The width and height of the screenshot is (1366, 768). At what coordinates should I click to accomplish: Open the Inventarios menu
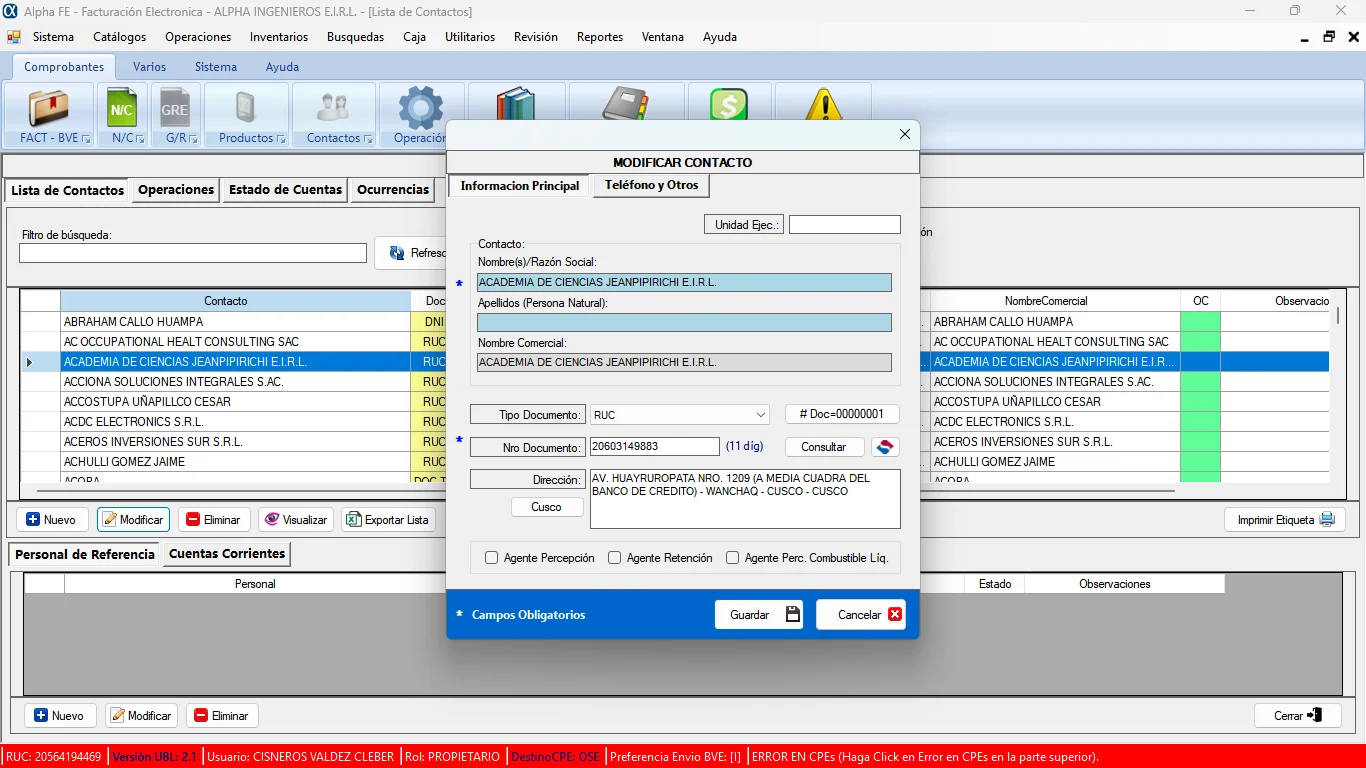pyautogui.click(x=279, y=37)
